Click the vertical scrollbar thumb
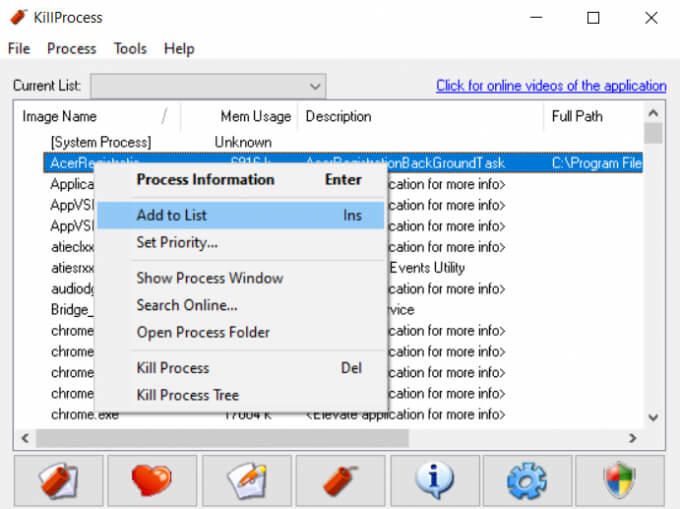680x509 pixels. click(x=653, y=133)
